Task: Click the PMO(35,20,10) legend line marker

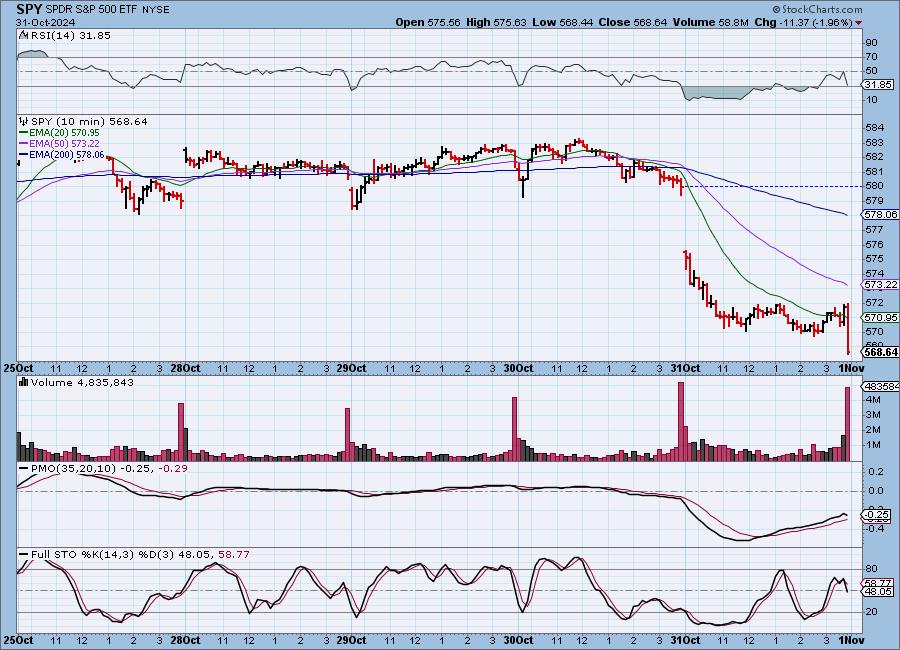Action: (24, 469)
